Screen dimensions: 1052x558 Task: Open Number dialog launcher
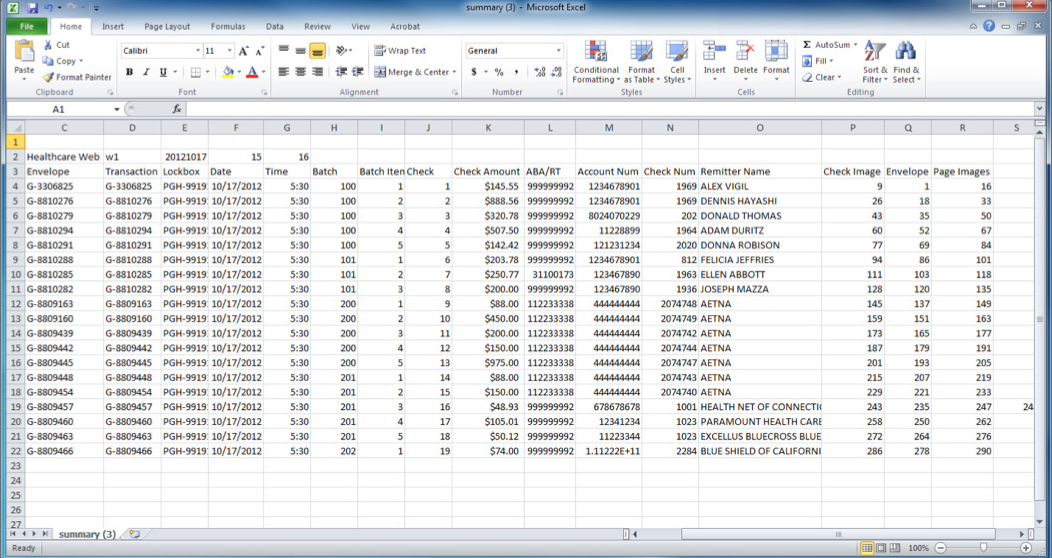coord(560,93)
